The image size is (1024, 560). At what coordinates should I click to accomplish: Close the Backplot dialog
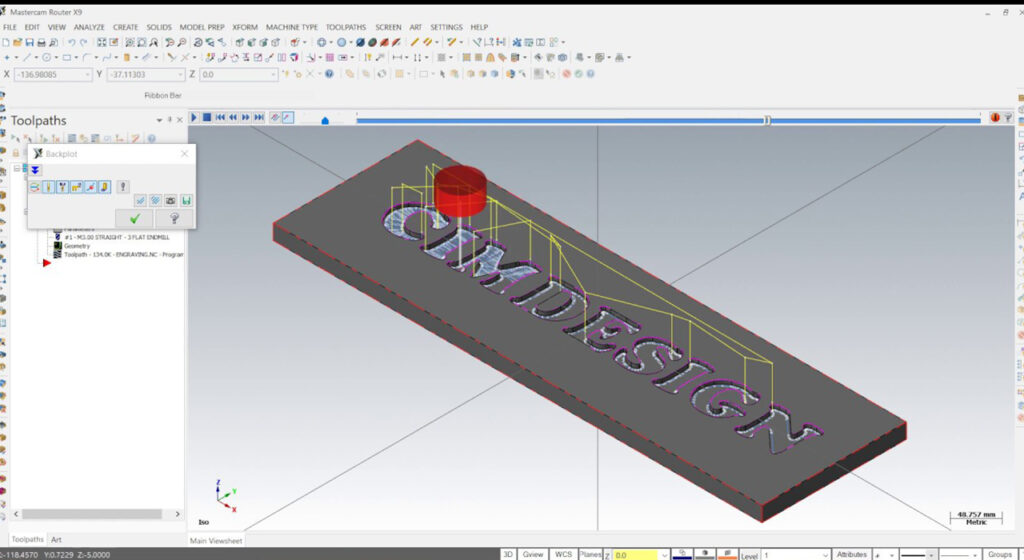click(184, 154)
